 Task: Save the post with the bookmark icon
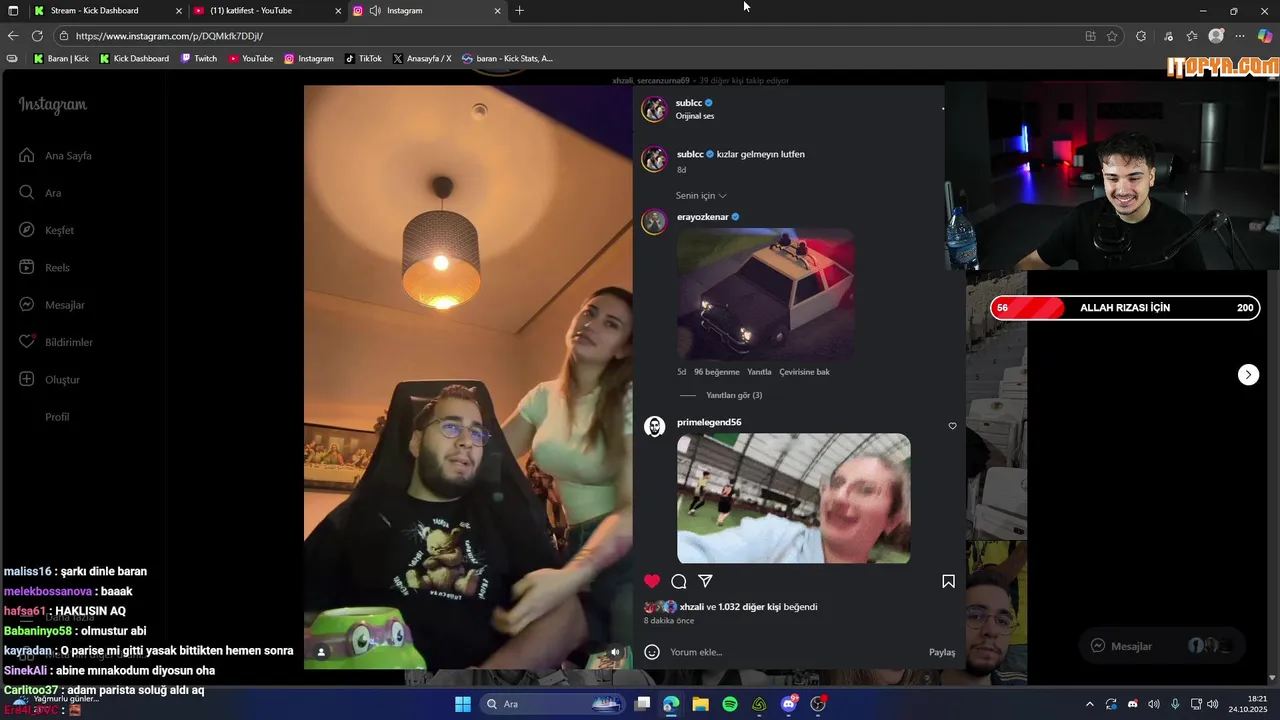coord(948,581)
